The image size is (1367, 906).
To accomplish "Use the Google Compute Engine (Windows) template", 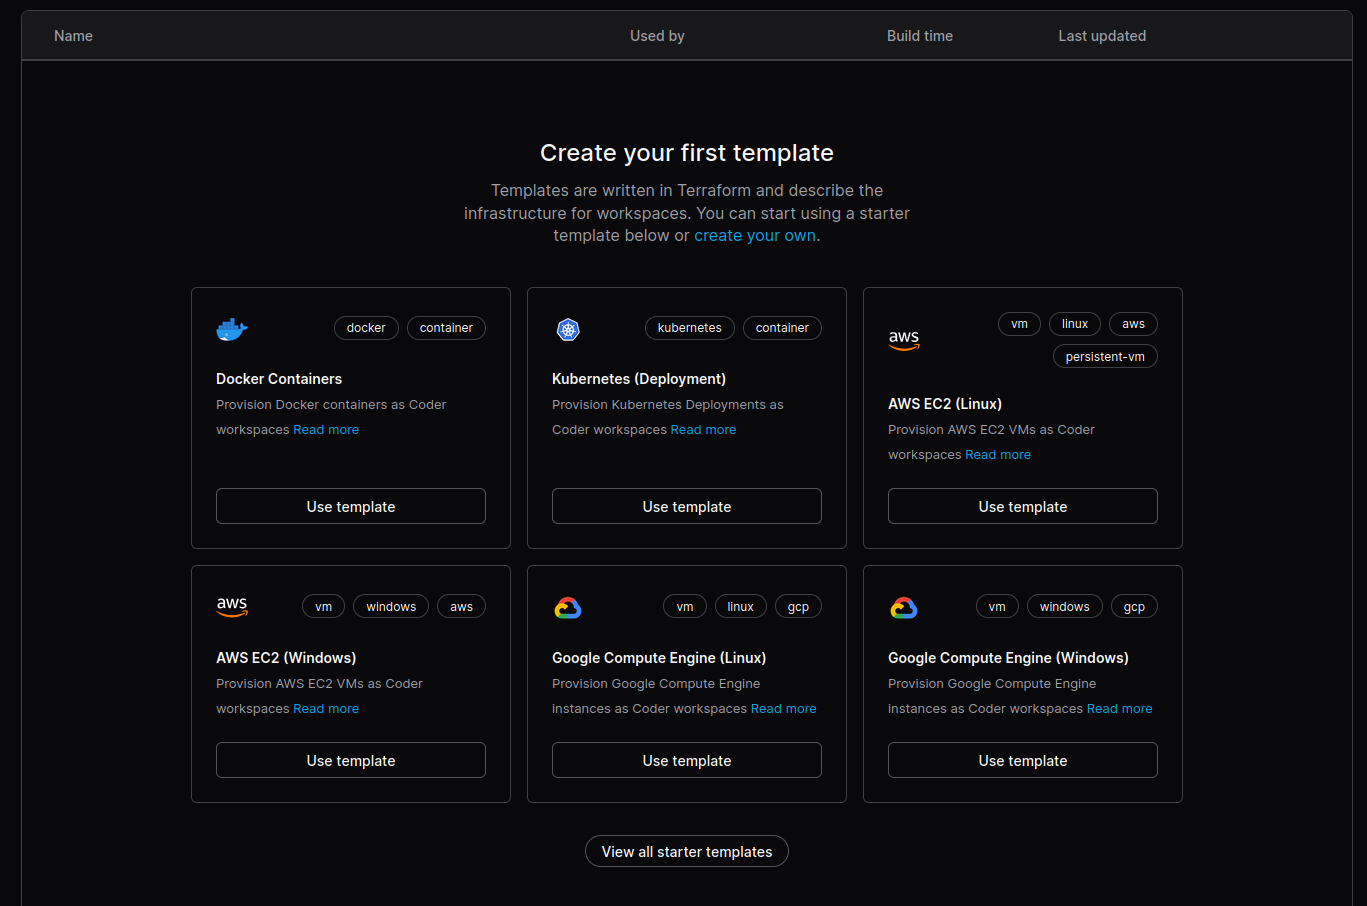I will 1023,760.
